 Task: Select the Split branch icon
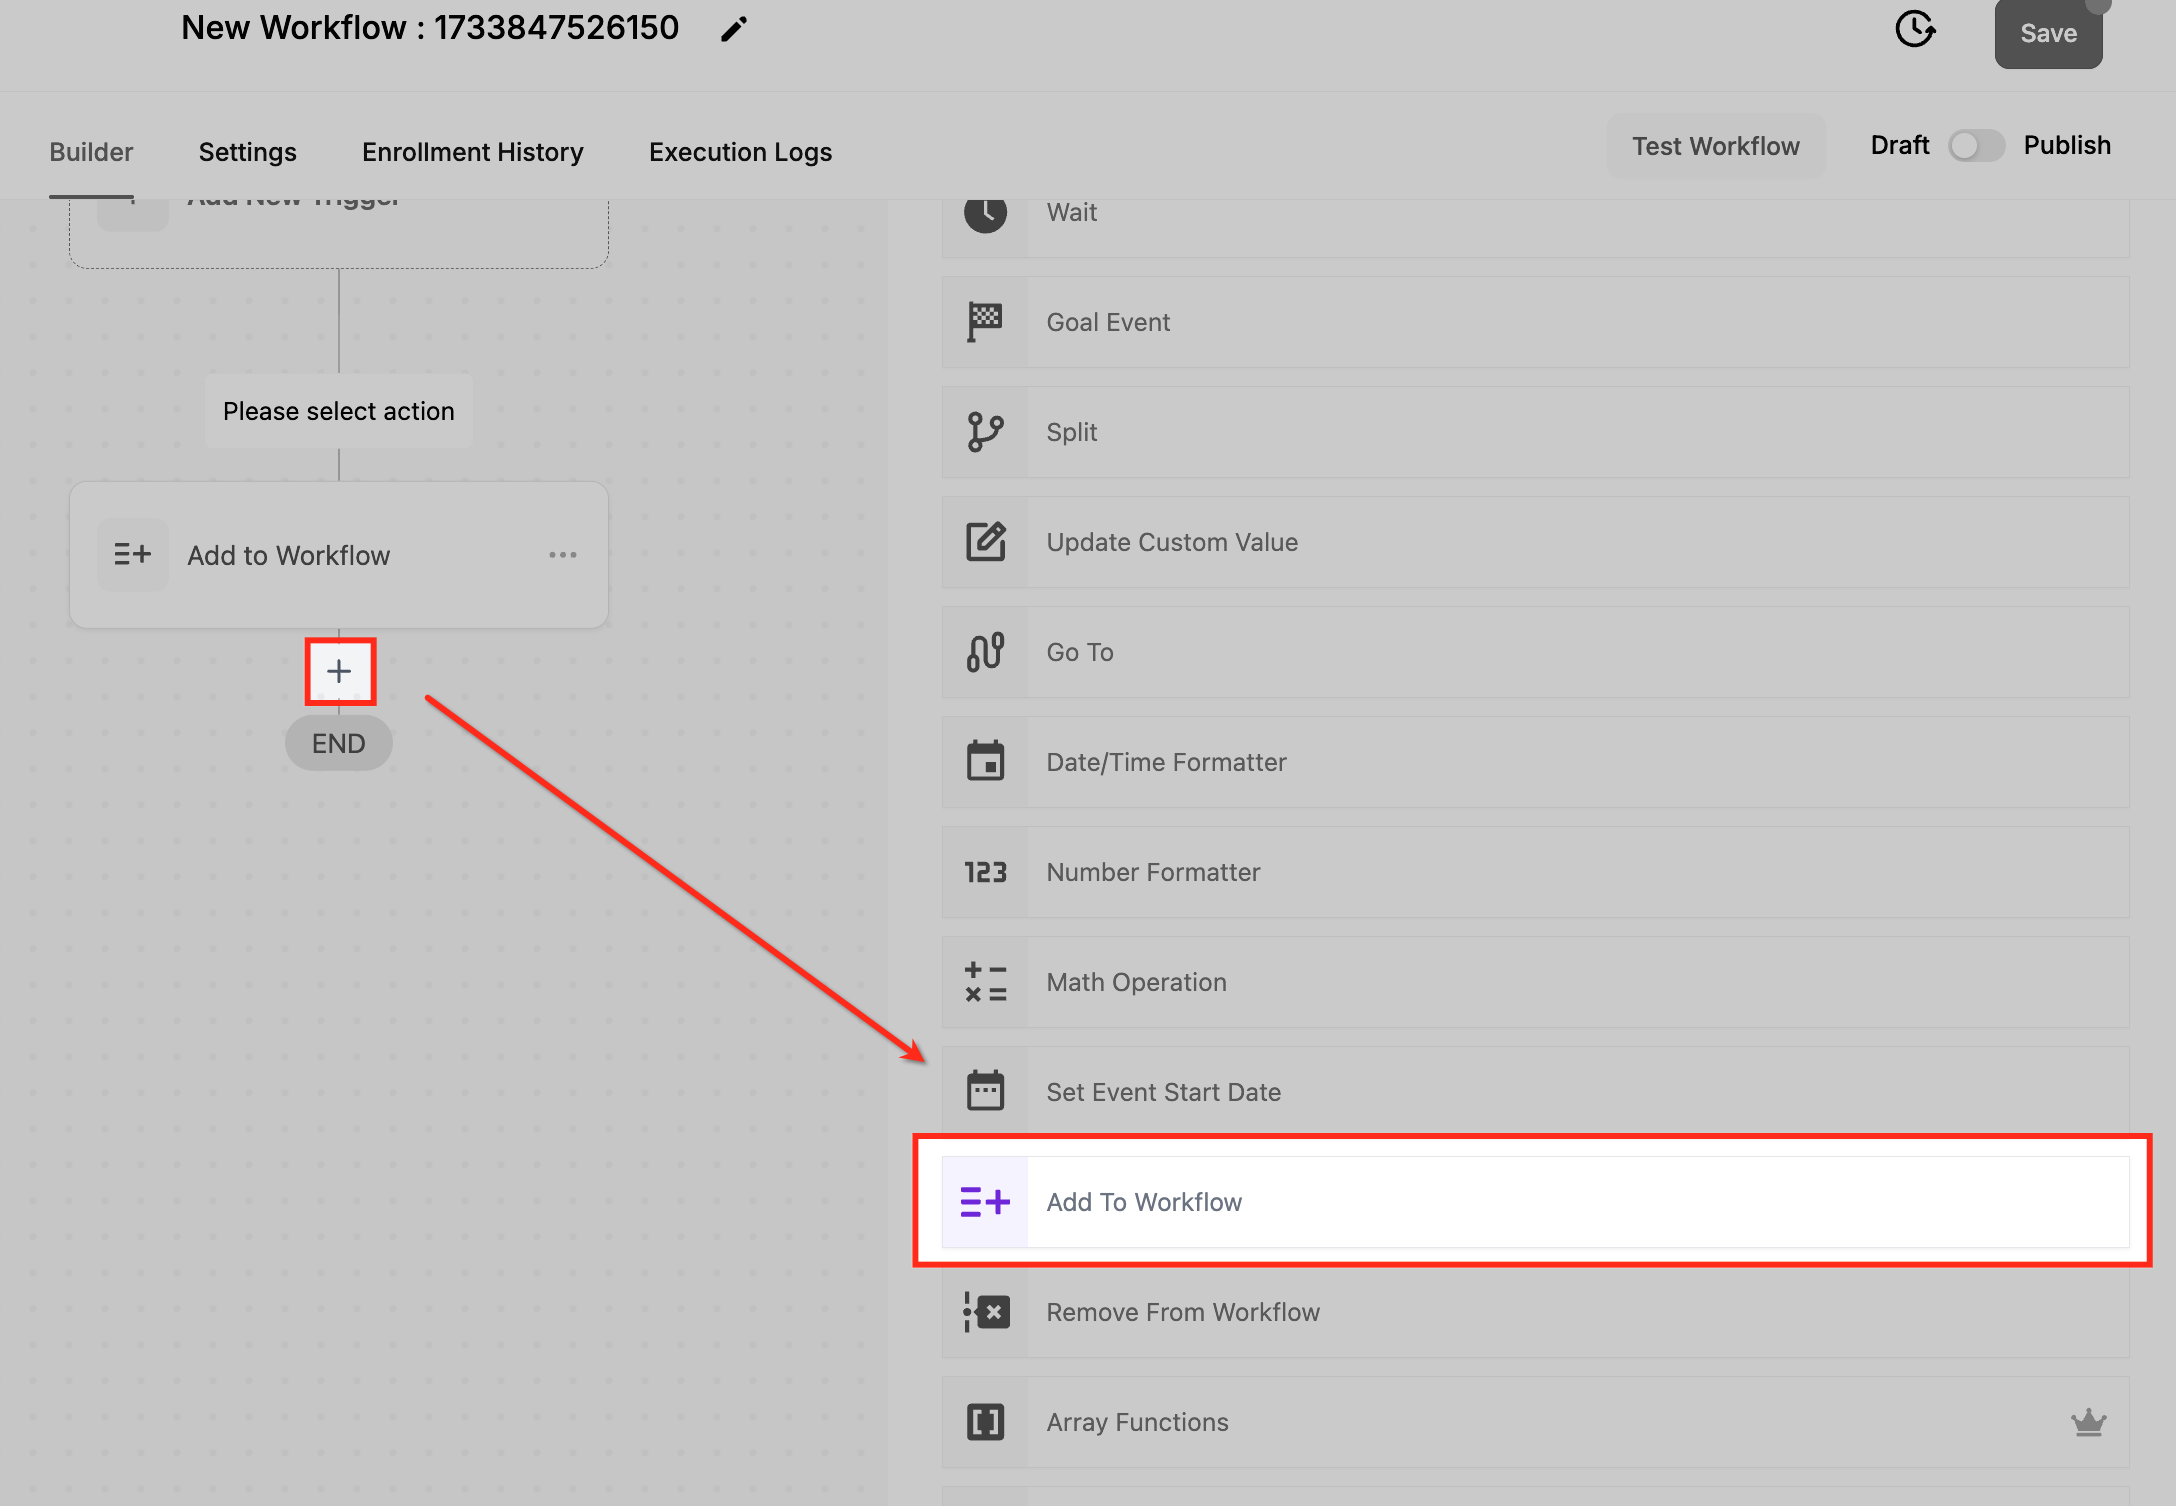[x=985, y=432]
